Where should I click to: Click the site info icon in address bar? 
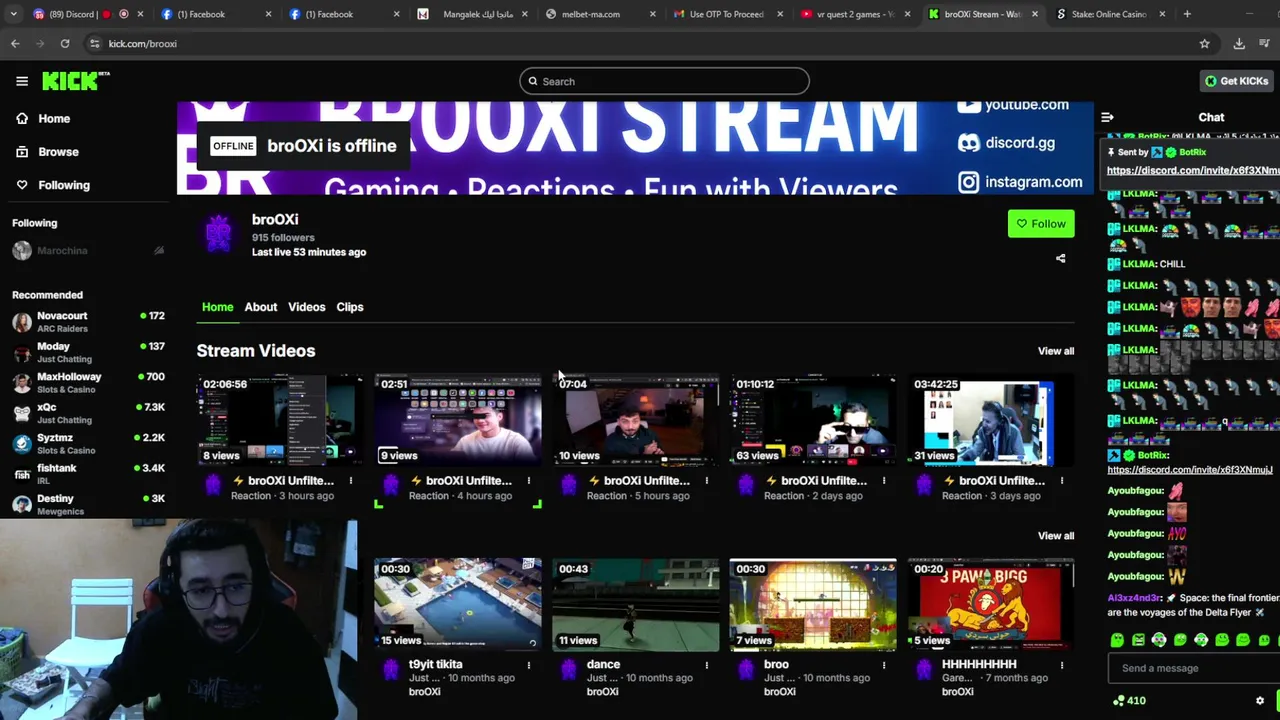(x=94, y=44)
